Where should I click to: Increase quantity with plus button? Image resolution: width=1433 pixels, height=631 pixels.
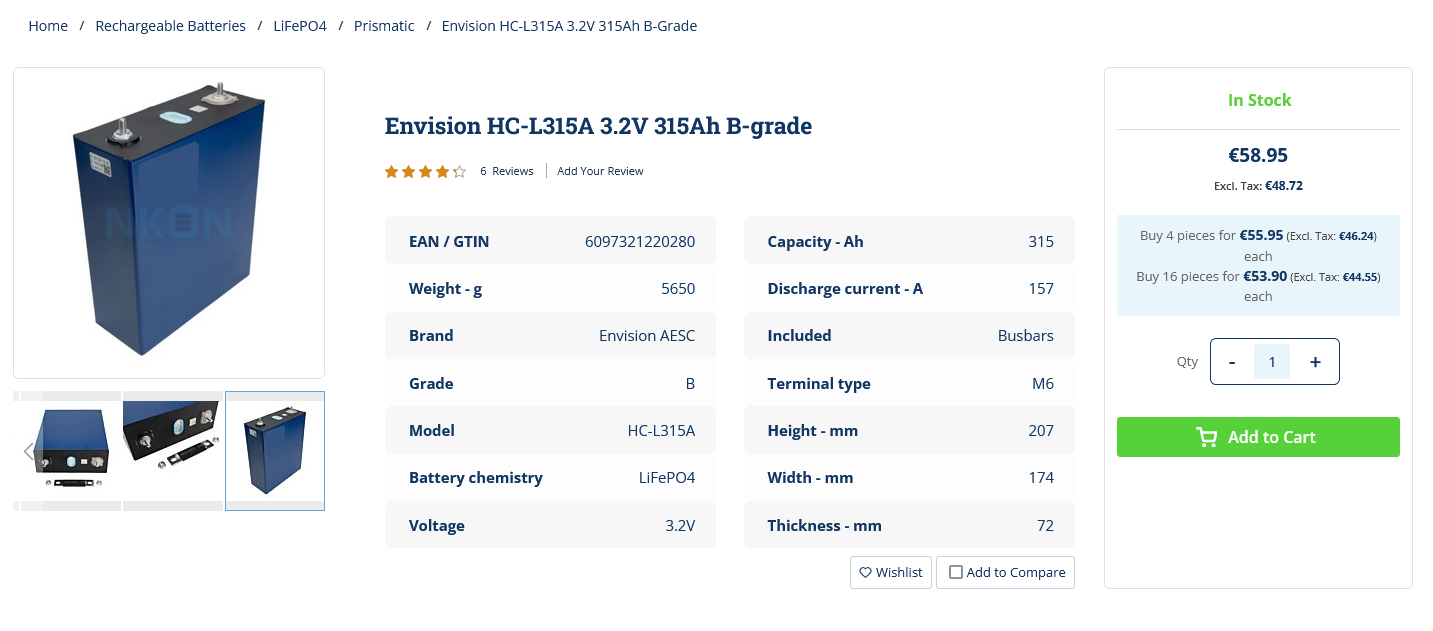1315,362
